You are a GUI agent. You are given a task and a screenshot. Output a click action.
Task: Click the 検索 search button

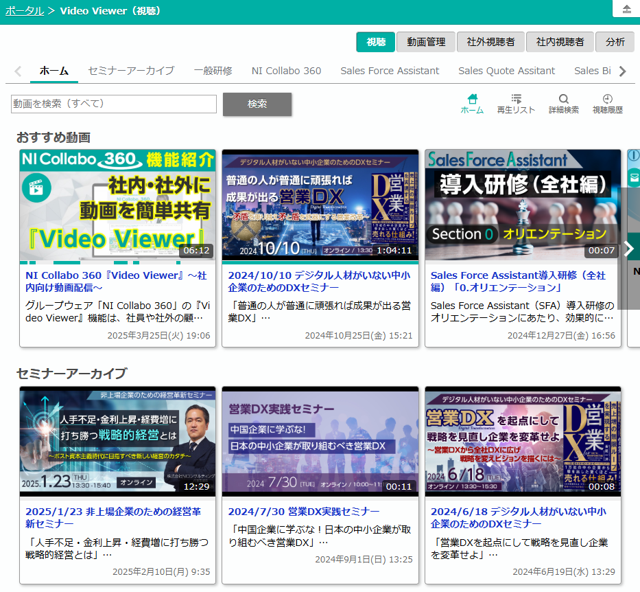(257, 104)
